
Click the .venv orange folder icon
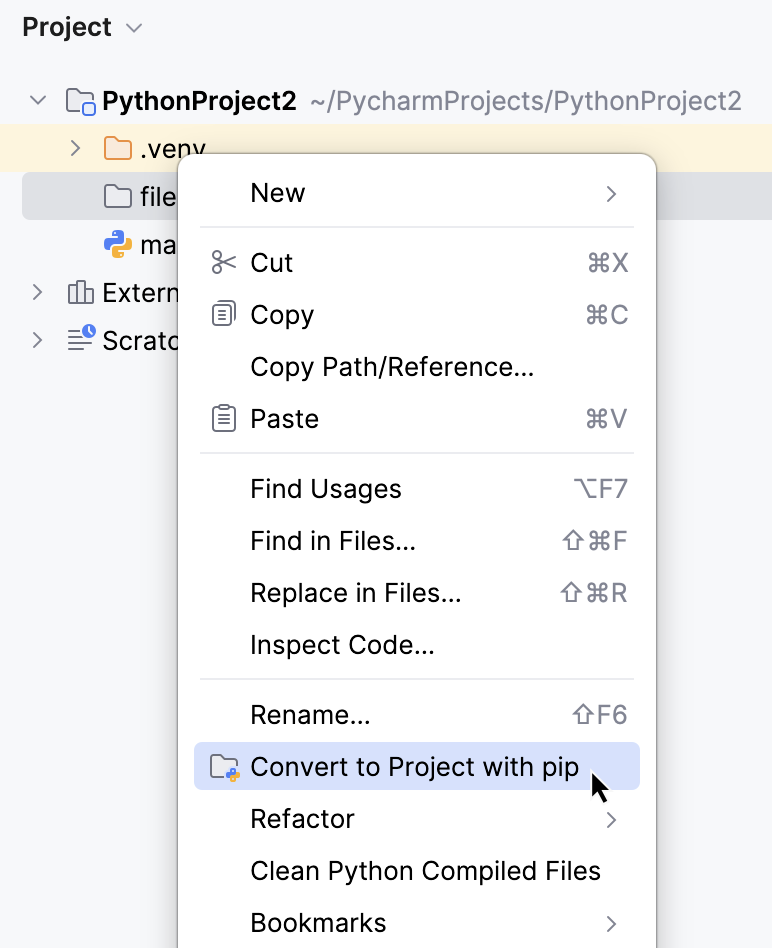tap(117, 148)
